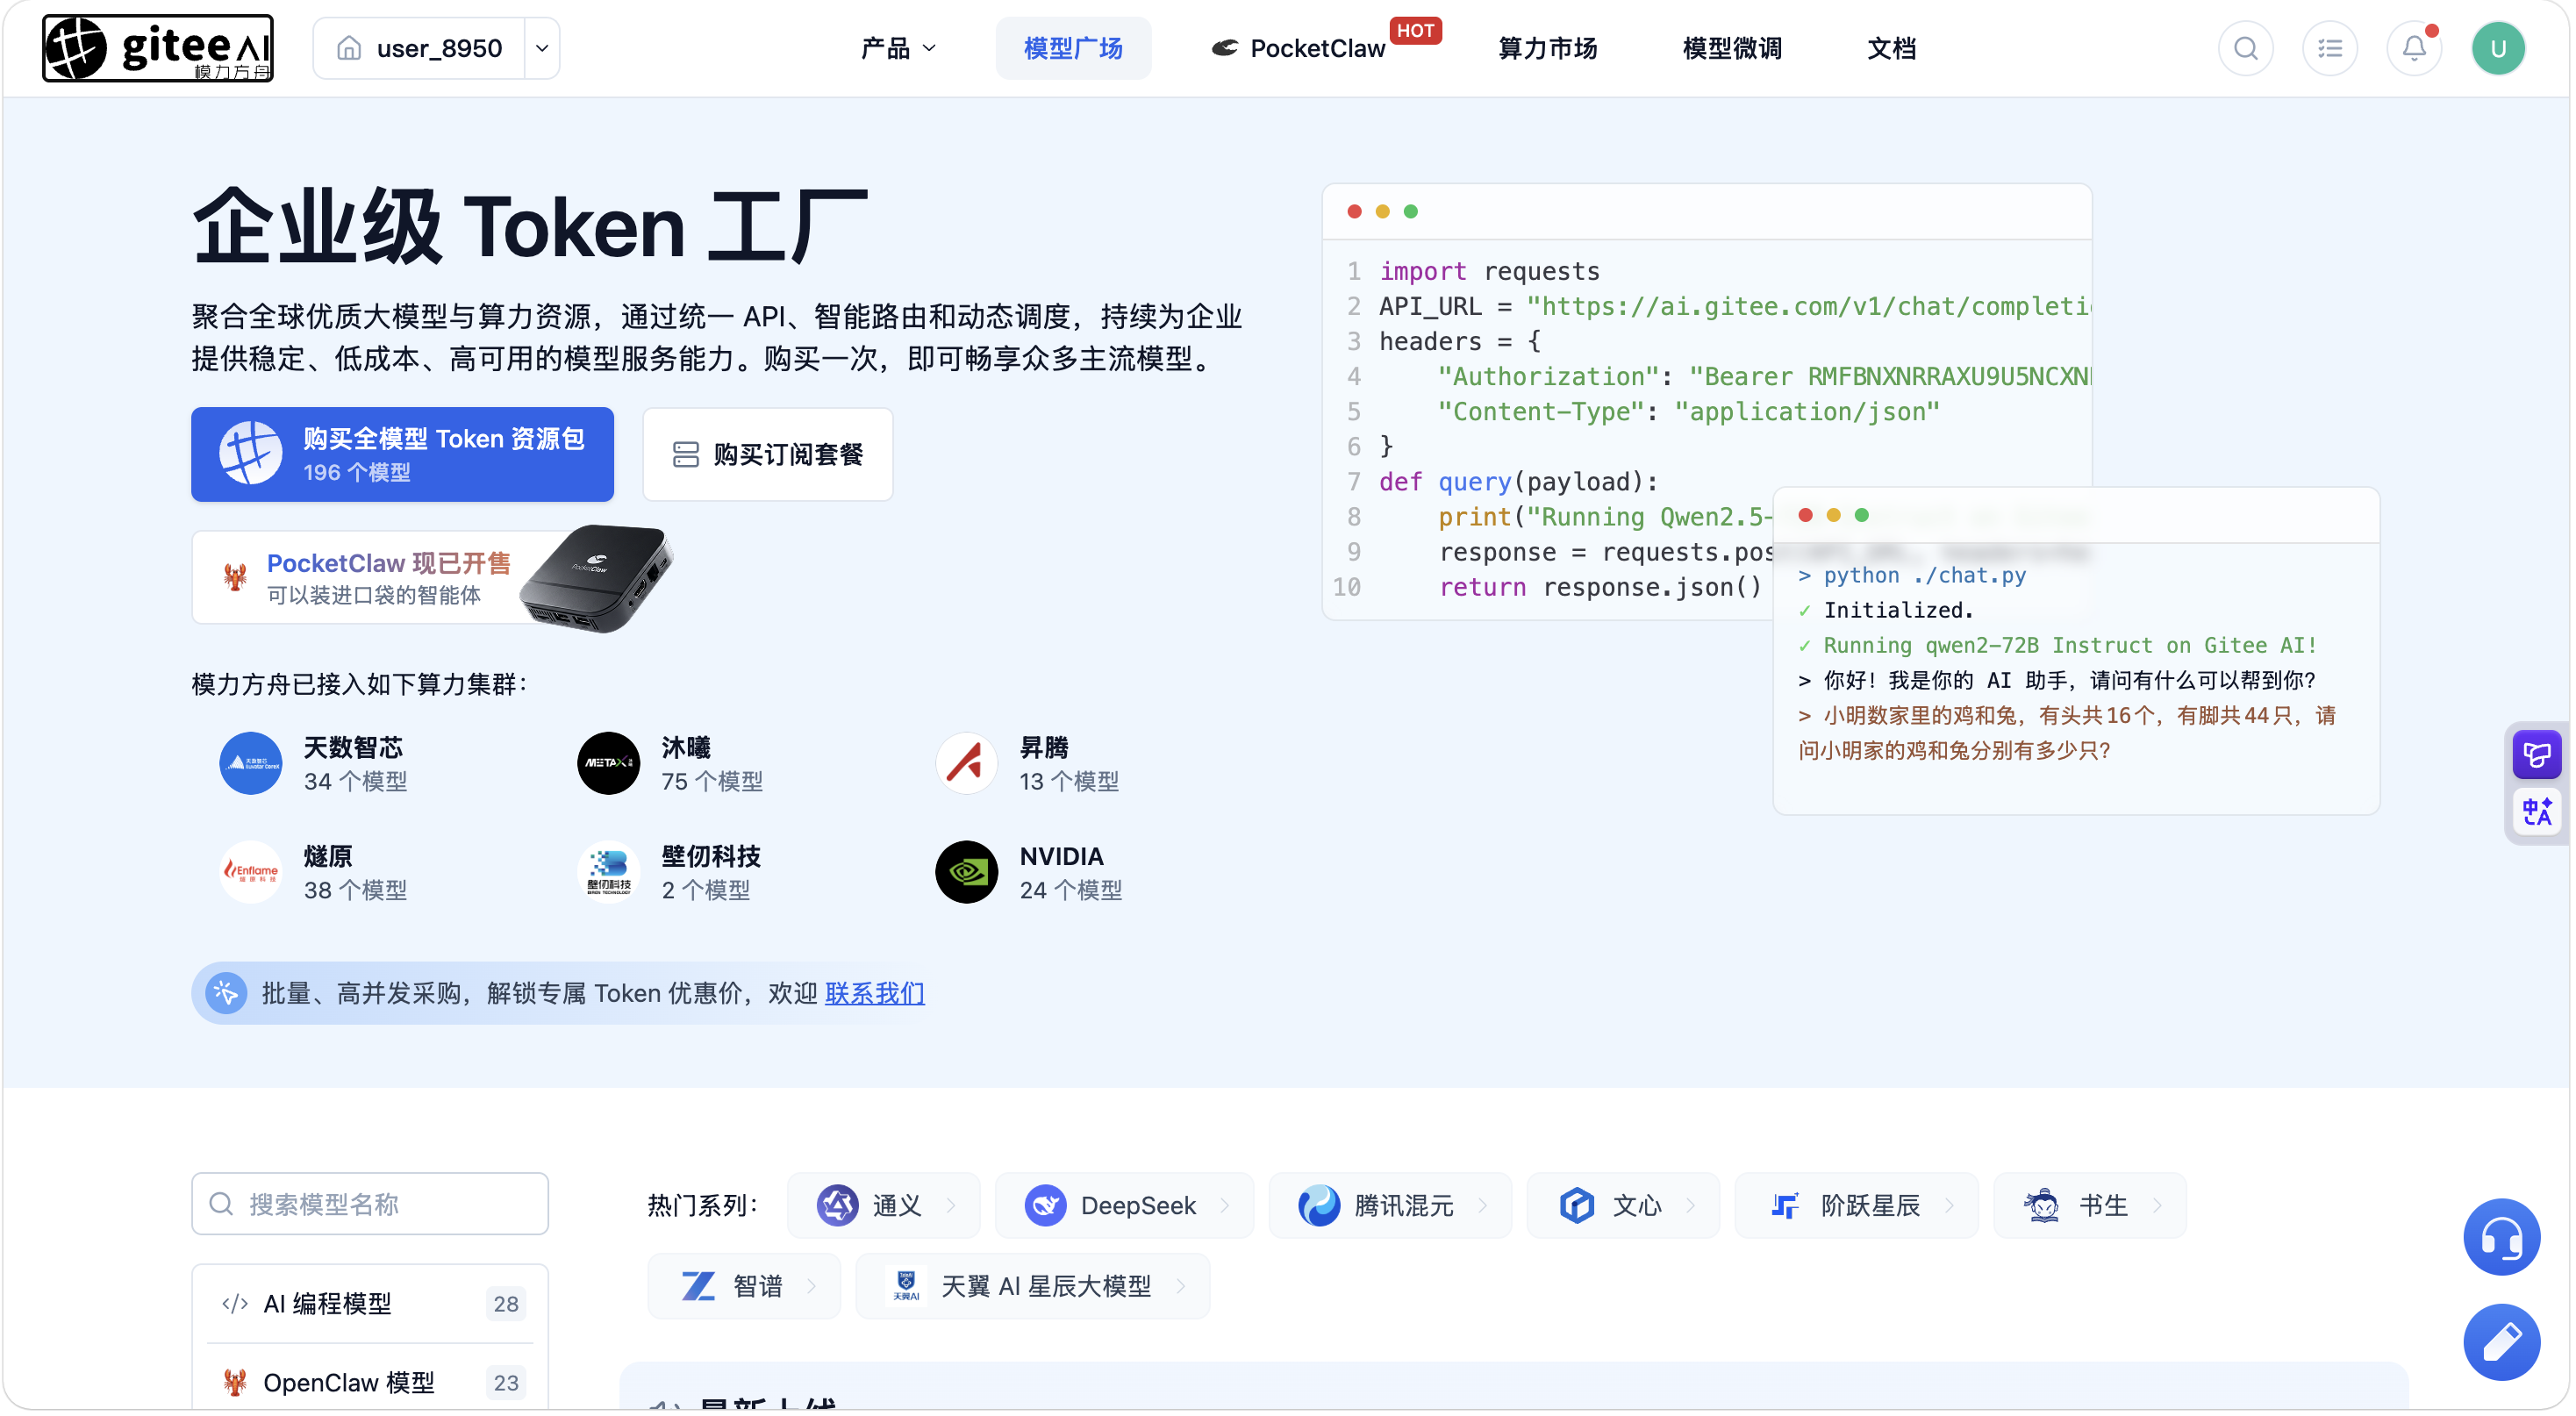Open 模型微调 in navigation
The width and height of the screenshot is (2576, 1416).
(x=1732, y=48)
